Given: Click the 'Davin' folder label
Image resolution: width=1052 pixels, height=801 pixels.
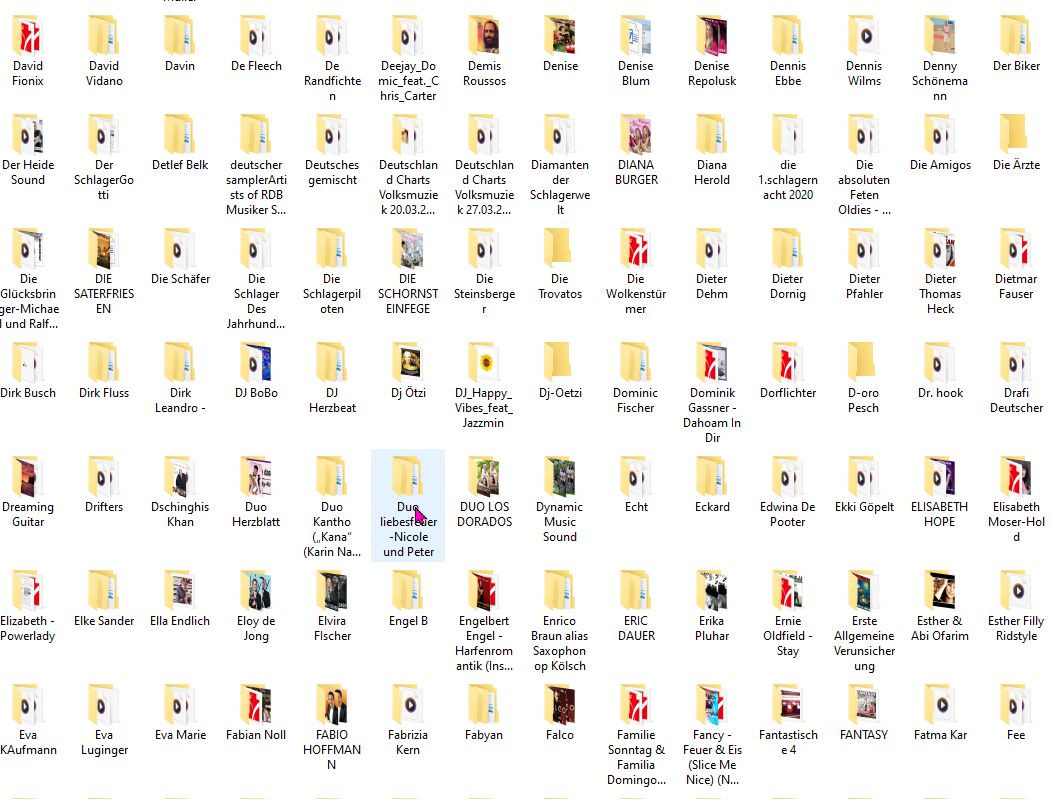Looking at the screenshot, I should [180, 66].
